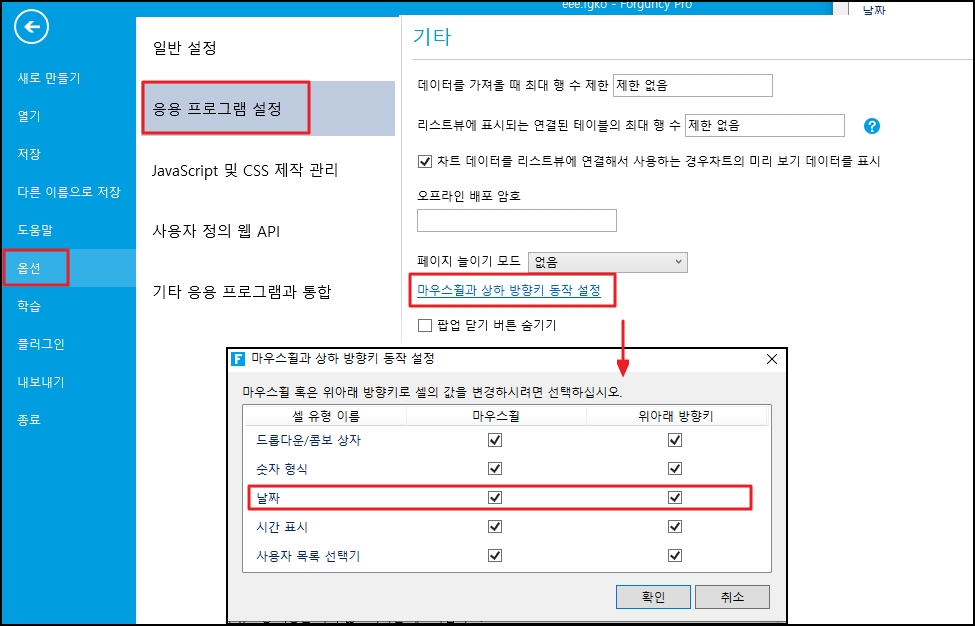This screenshot has width=975, height=626.
Task: Click the 오프라인 배포 암호 input field
Action: coord(517,221)
